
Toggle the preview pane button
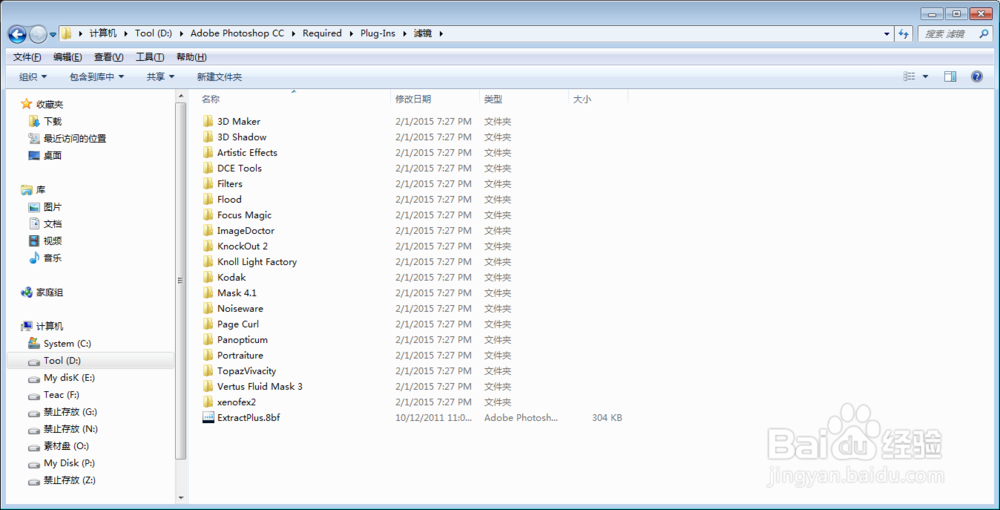pyautogui.click(x=950, y=76)
